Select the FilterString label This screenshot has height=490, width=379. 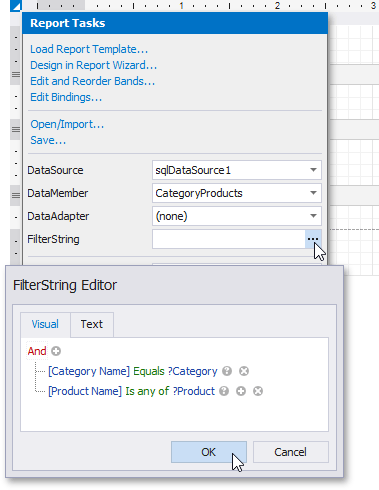tap(53, 239)
